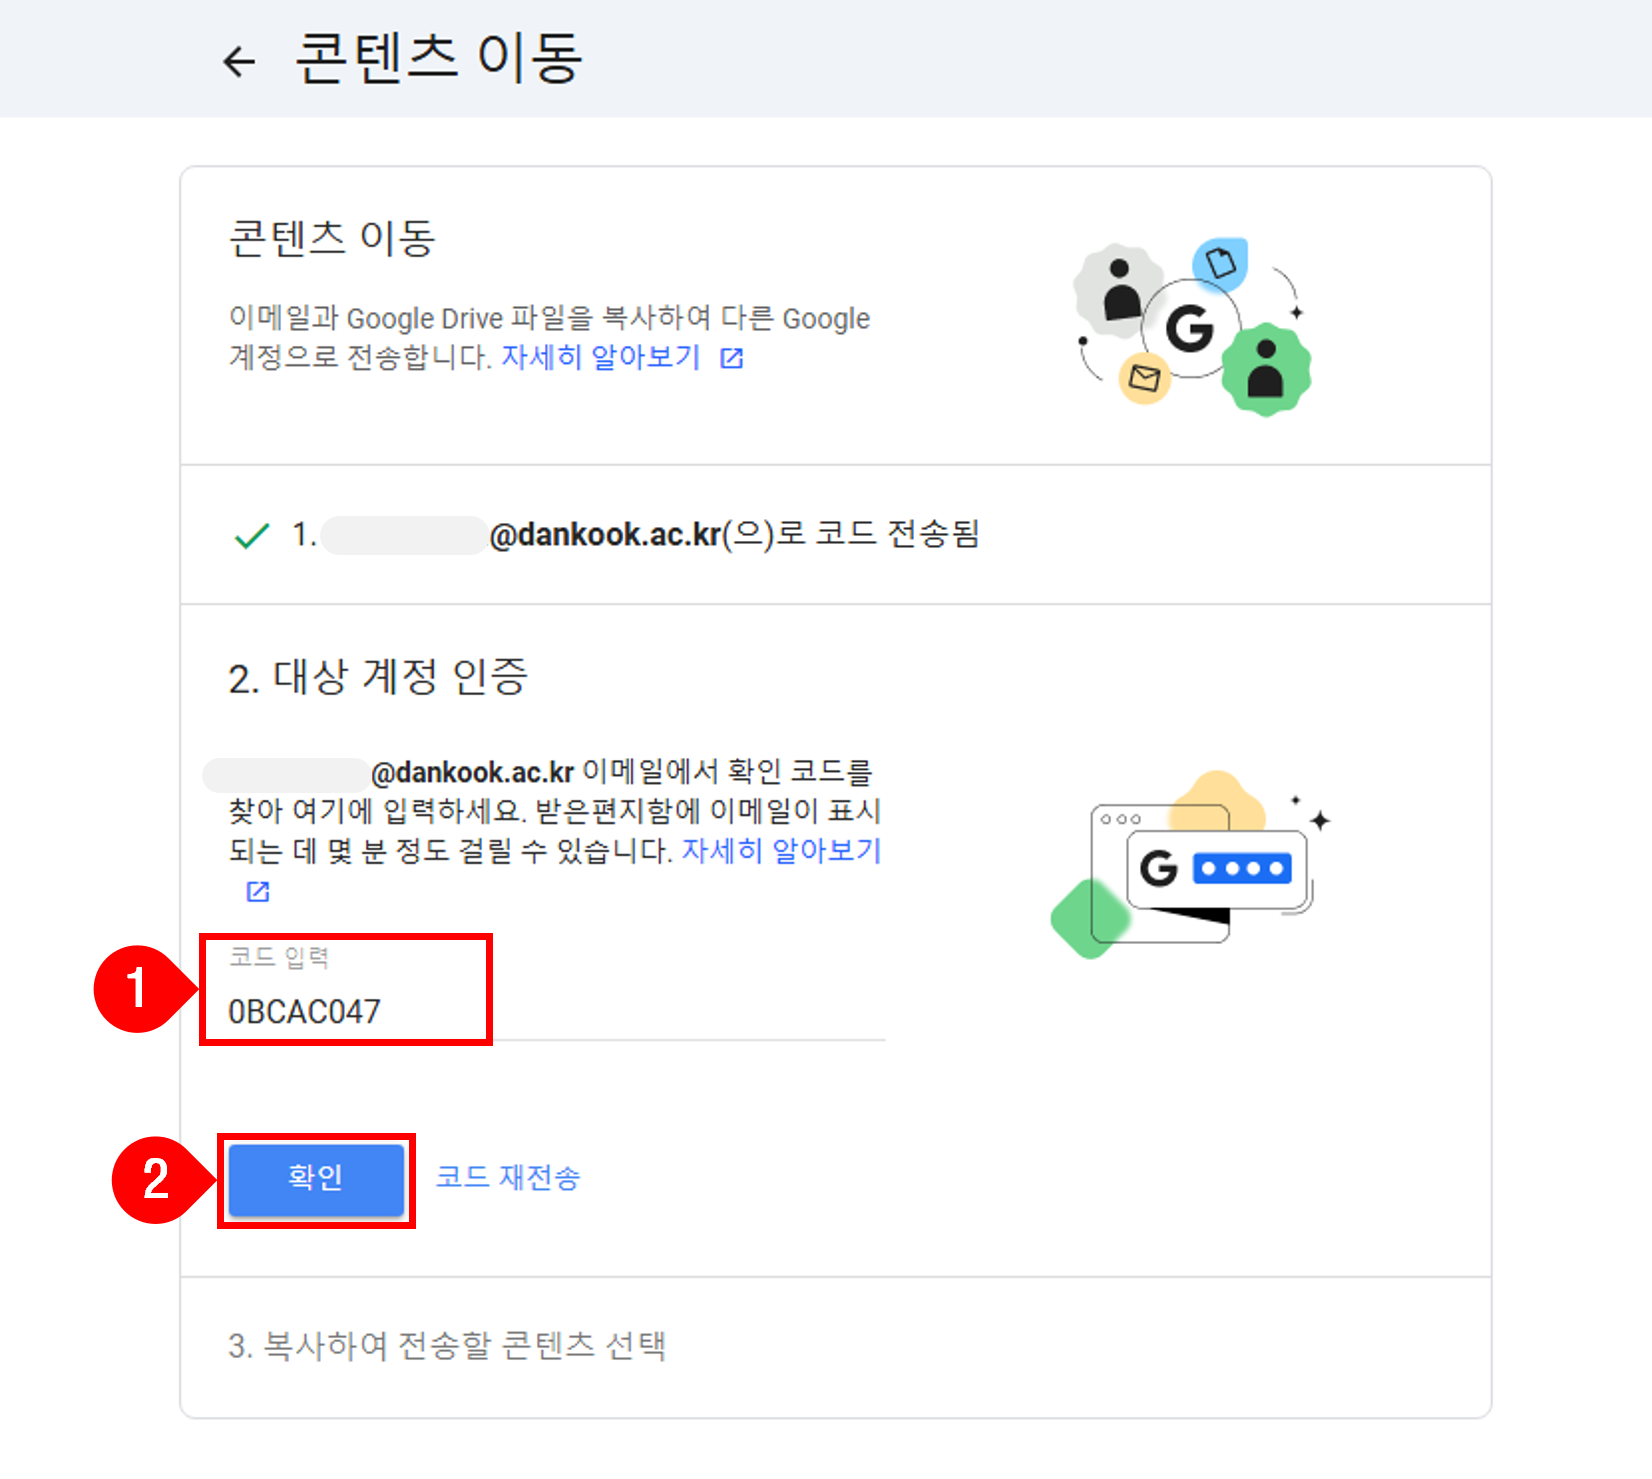Open 자세히 알아보기 link in step 2 text
Screen dimensions: 1652x1479
click(x=780, y=851)
